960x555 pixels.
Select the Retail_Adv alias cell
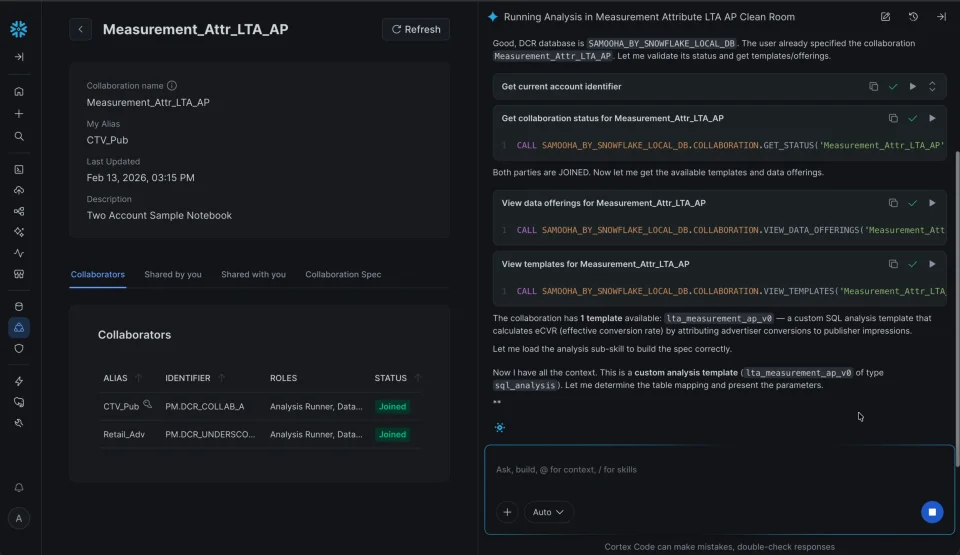pyautogui.click(x=124, y=434)
